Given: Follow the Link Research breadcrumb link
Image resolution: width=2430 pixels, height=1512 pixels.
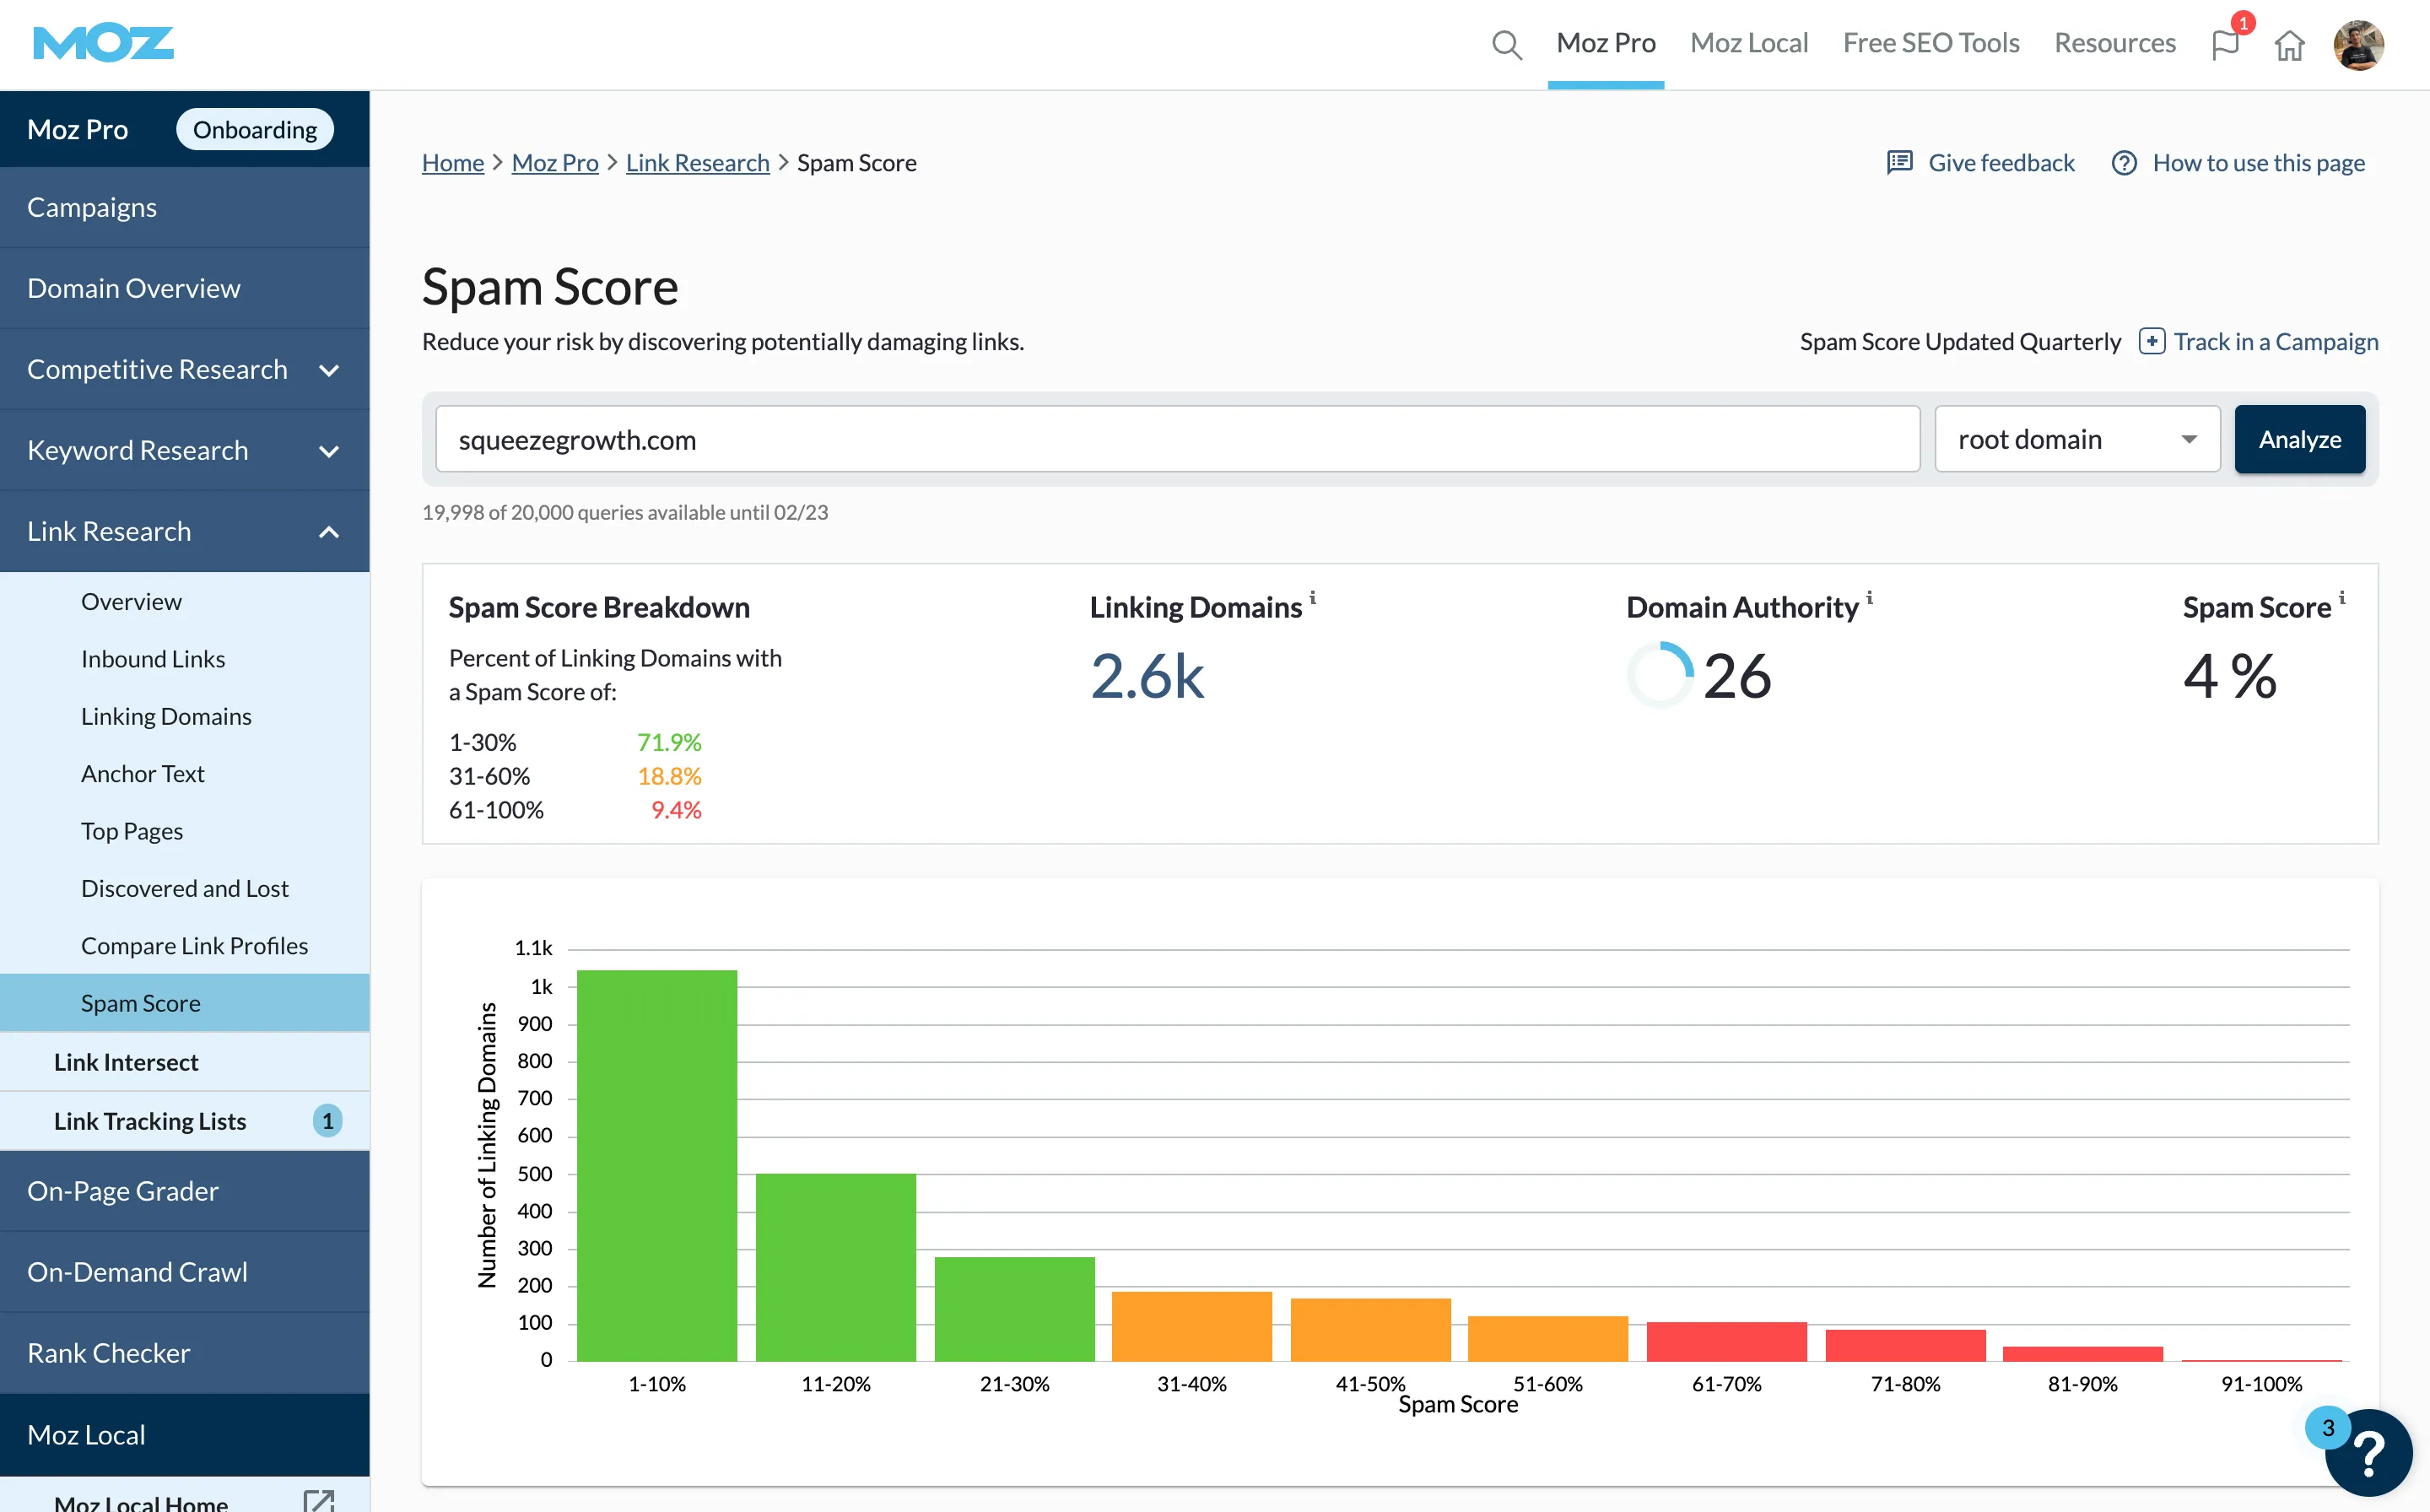Looking at the screenshot, I should (698, 163).
